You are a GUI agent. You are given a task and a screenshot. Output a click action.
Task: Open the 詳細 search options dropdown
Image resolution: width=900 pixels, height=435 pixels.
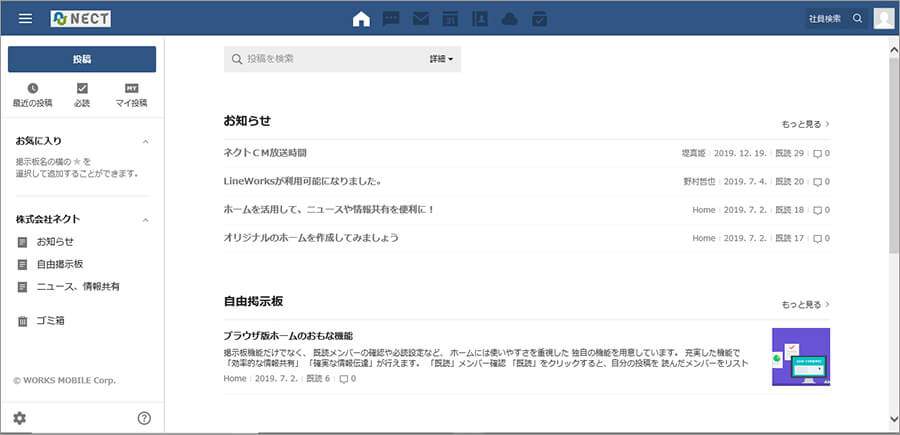click(441, 59)
